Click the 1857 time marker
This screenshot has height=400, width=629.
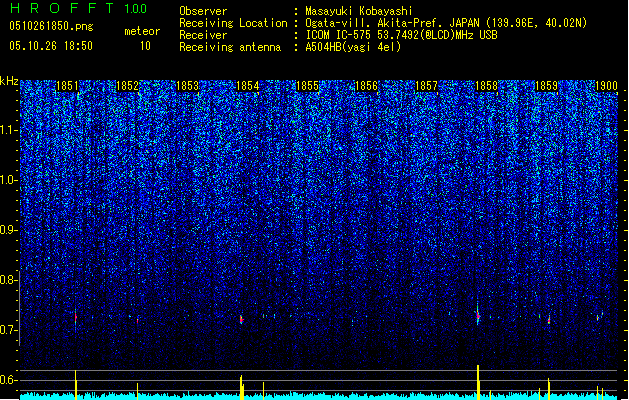point(426,86)
